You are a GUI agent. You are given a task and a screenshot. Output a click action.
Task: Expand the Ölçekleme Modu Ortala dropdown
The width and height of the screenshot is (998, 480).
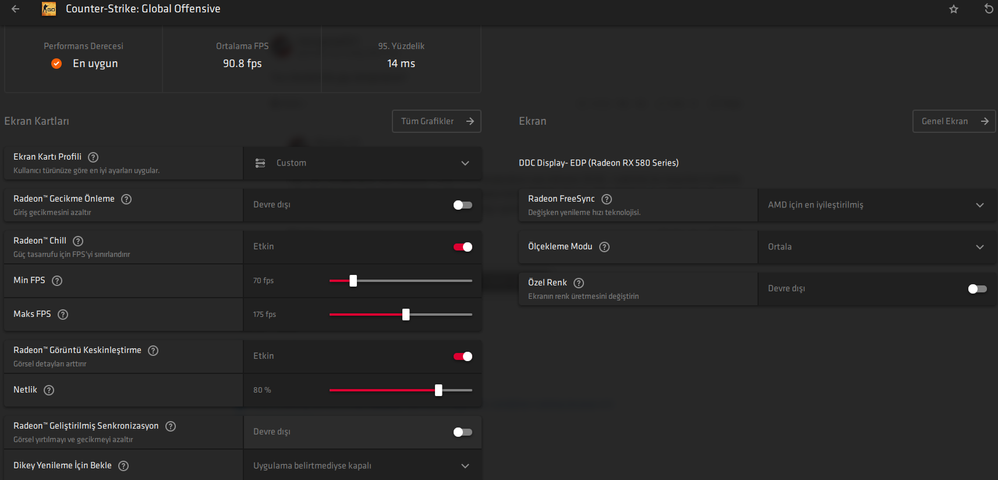tap(877, 247)
